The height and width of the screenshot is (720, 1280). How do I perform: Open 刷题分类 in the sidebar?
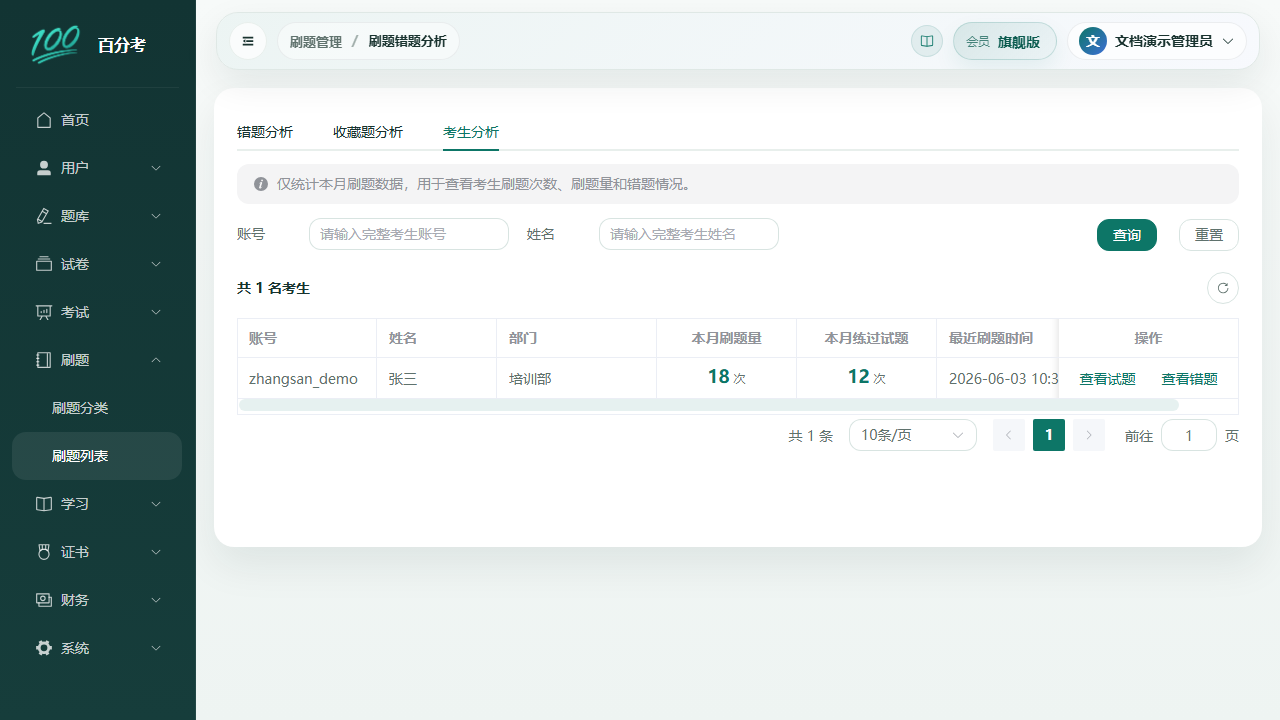(97, 408)
